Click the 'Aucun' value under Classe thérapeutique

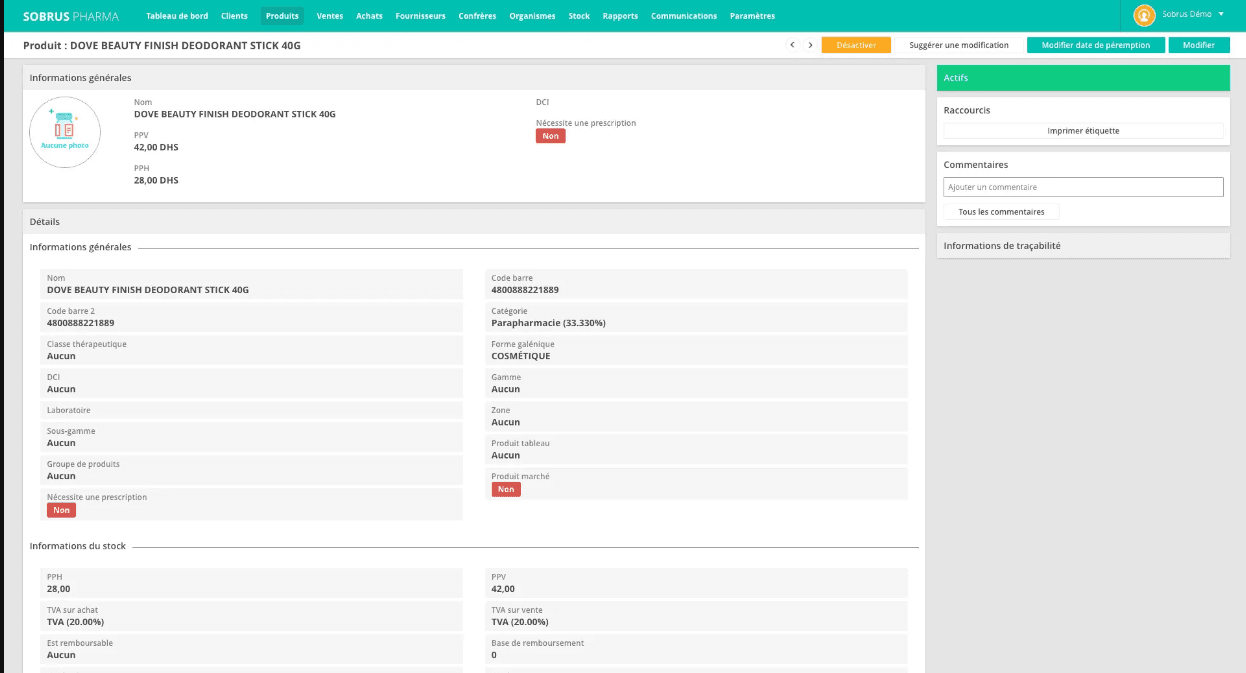click(61, 356)
